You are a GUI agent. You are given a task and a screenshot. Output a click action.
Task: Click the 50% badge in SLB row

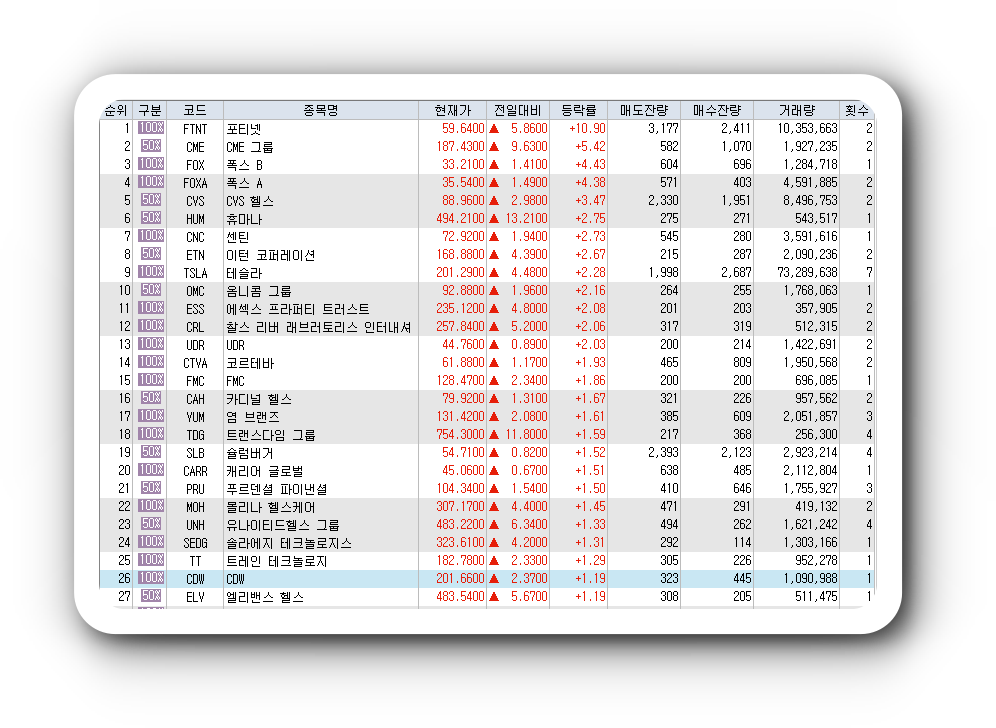pyautogui.click(x=151, y=452)
